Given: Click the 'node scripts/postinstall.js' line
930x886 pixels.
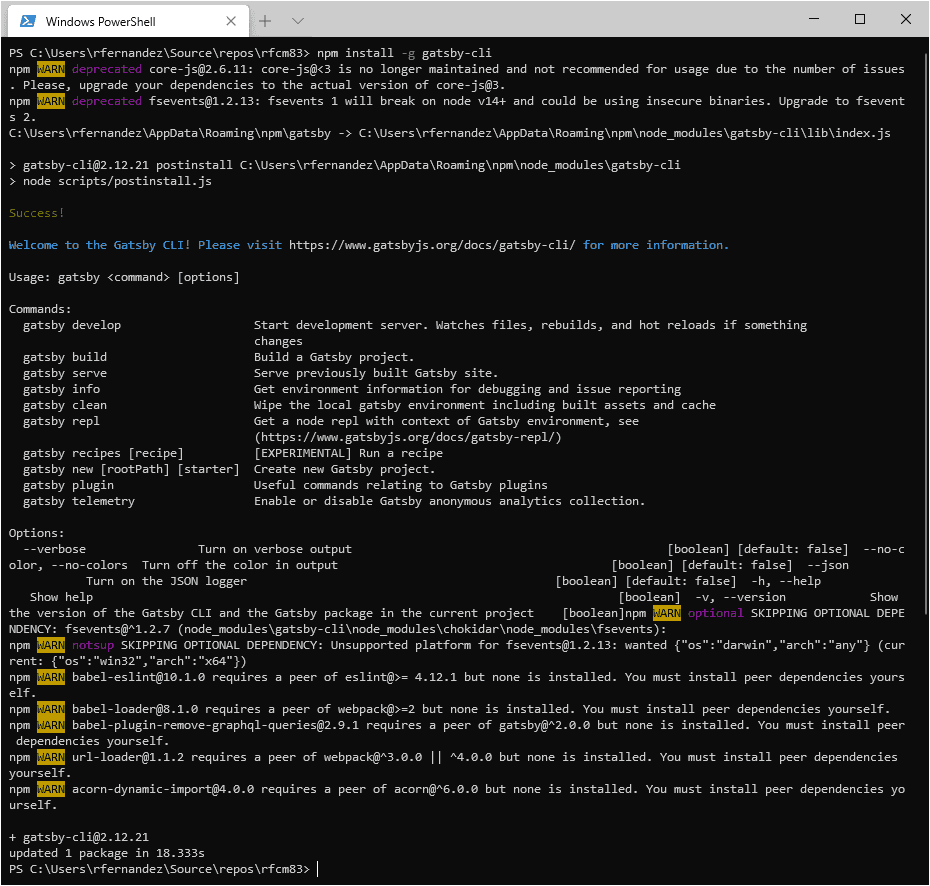Looking at the screenshot, I should pyautogui.click(x=110, y=181).
